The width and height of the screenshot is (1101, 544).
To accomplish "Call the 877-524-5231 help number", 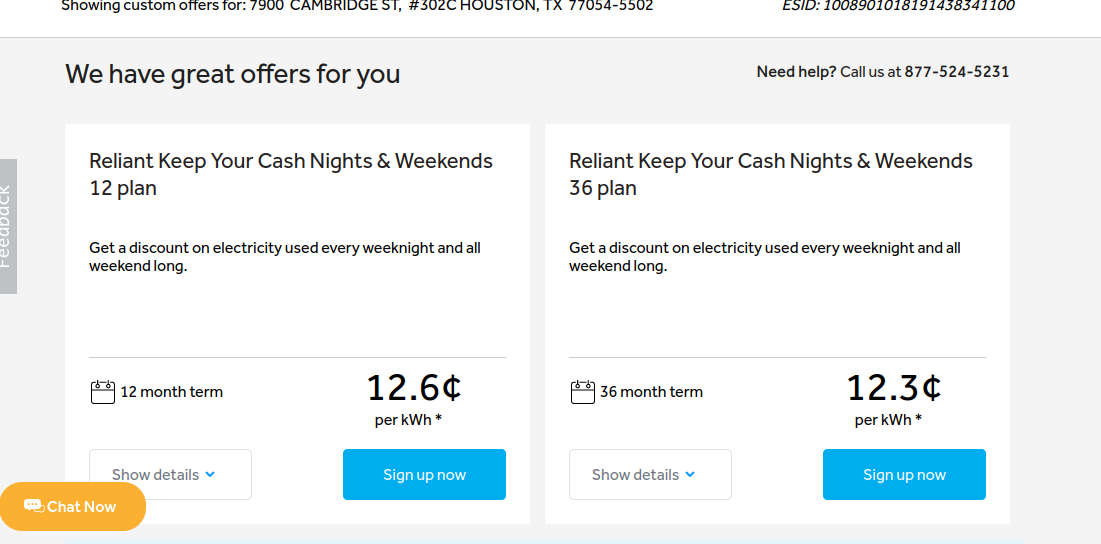I will pyautogui.click(x=956, y=72).
